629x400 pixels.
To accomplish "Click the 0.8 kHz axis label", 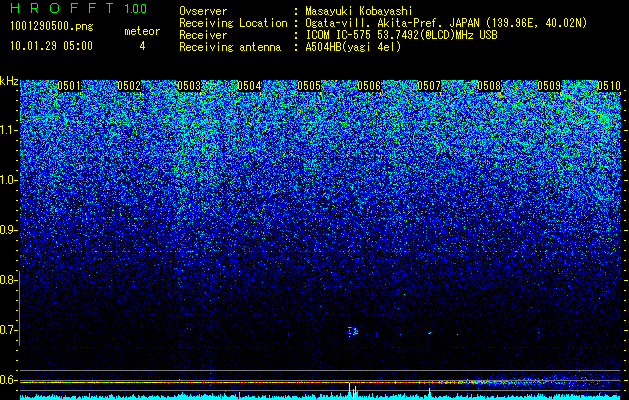I will (x=8, y=280).
